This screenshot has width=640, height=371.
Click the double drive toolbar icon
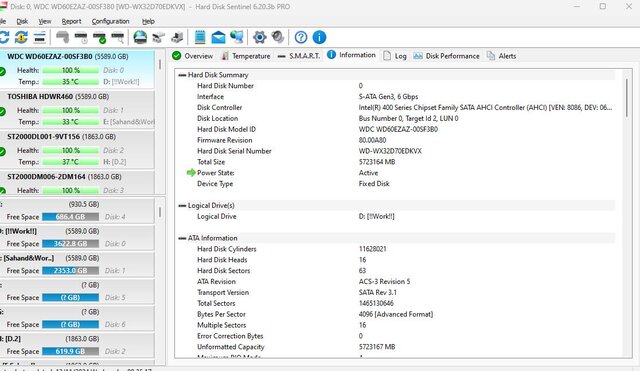pos(158,38)
